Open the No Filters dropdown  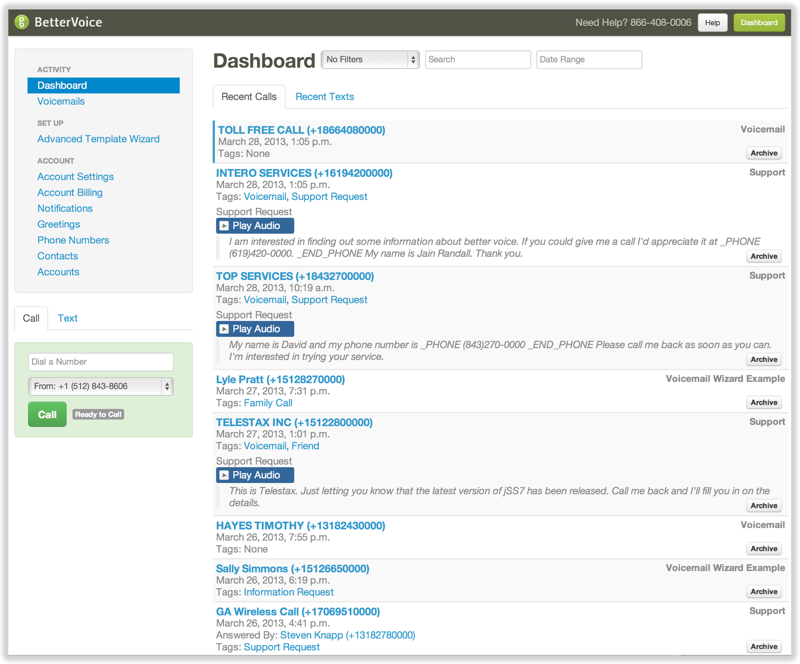(370, 59)
